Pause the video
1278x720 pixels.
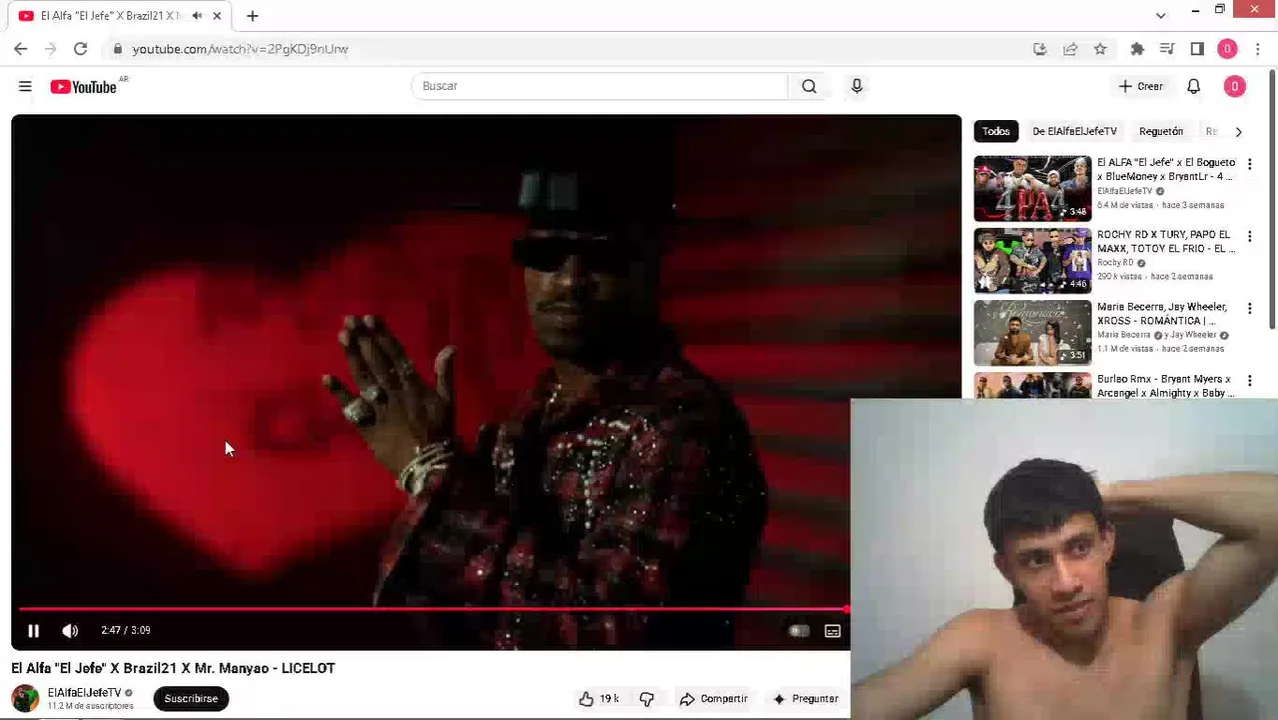(33, 631)
